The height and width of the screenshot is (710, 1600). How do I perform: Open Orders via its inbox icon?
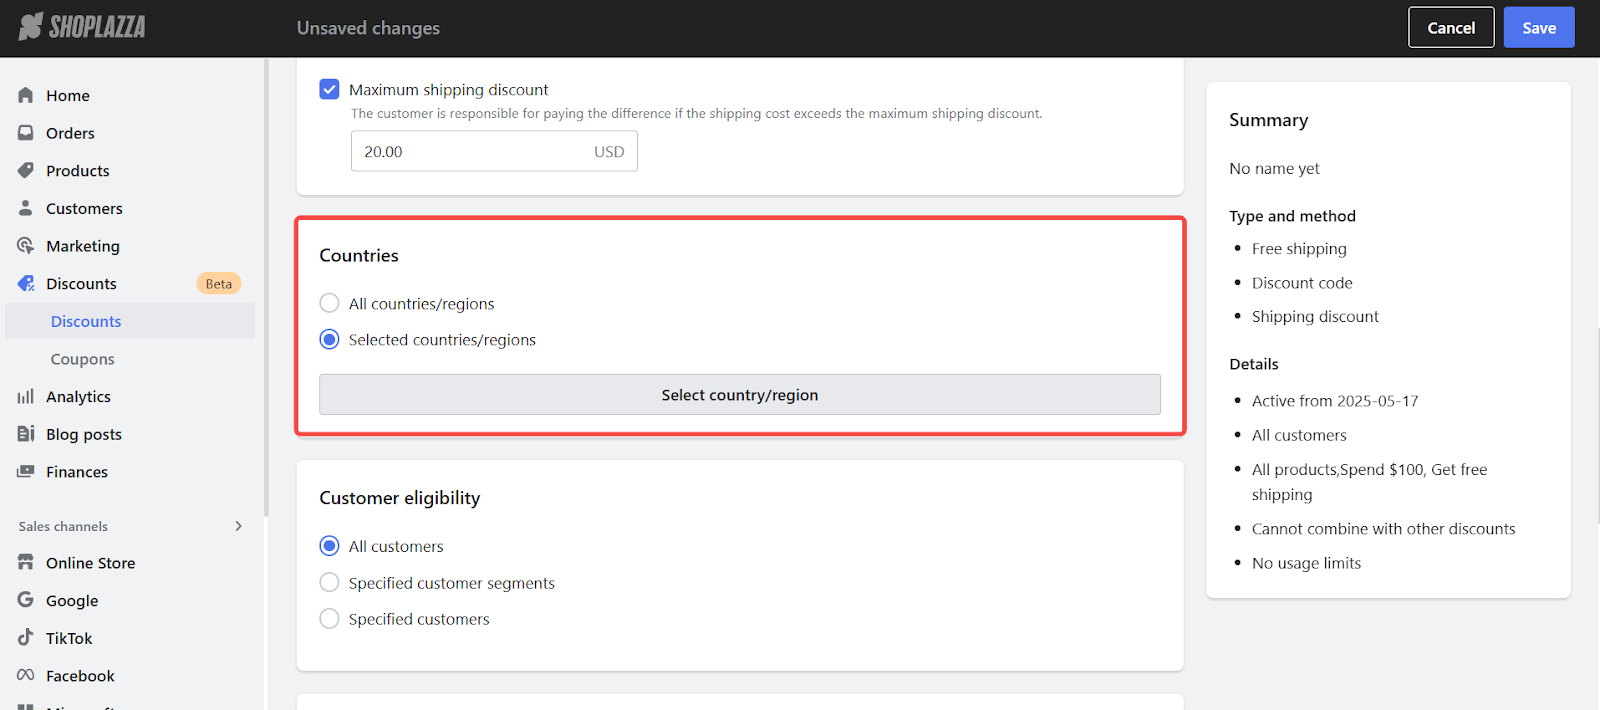pyautogui.click(x=26, y=132)
